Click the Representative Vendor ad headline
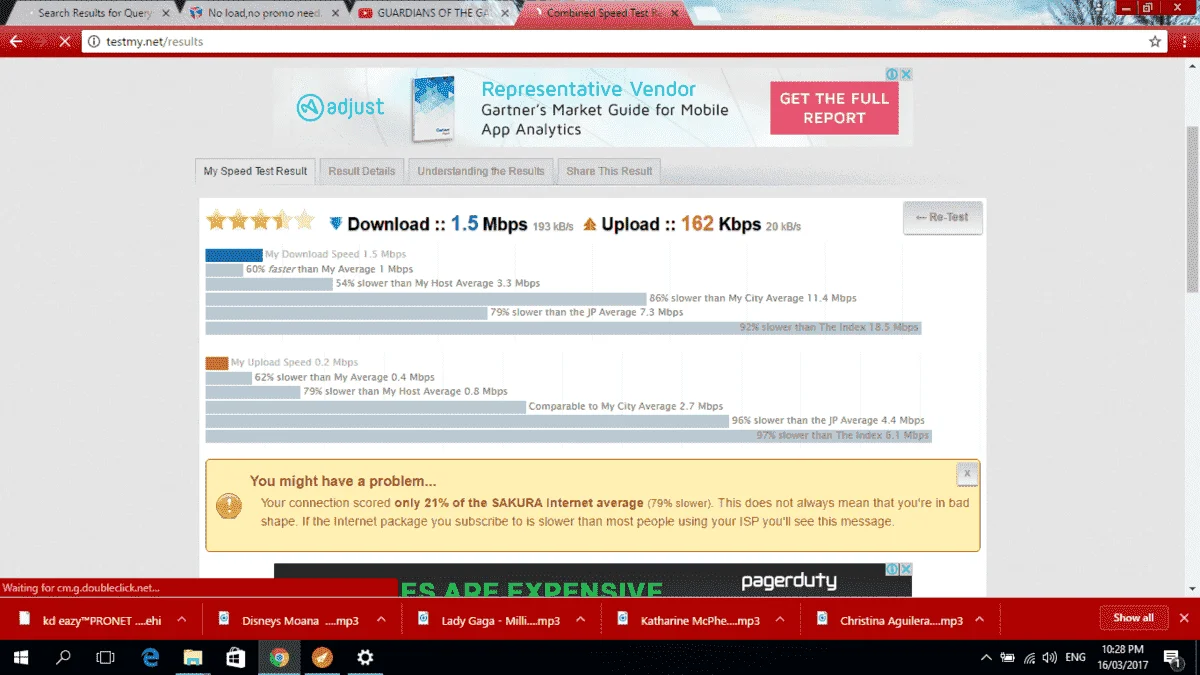The width and height of the screenshot is (1200, 675). [x=588, y=89]
